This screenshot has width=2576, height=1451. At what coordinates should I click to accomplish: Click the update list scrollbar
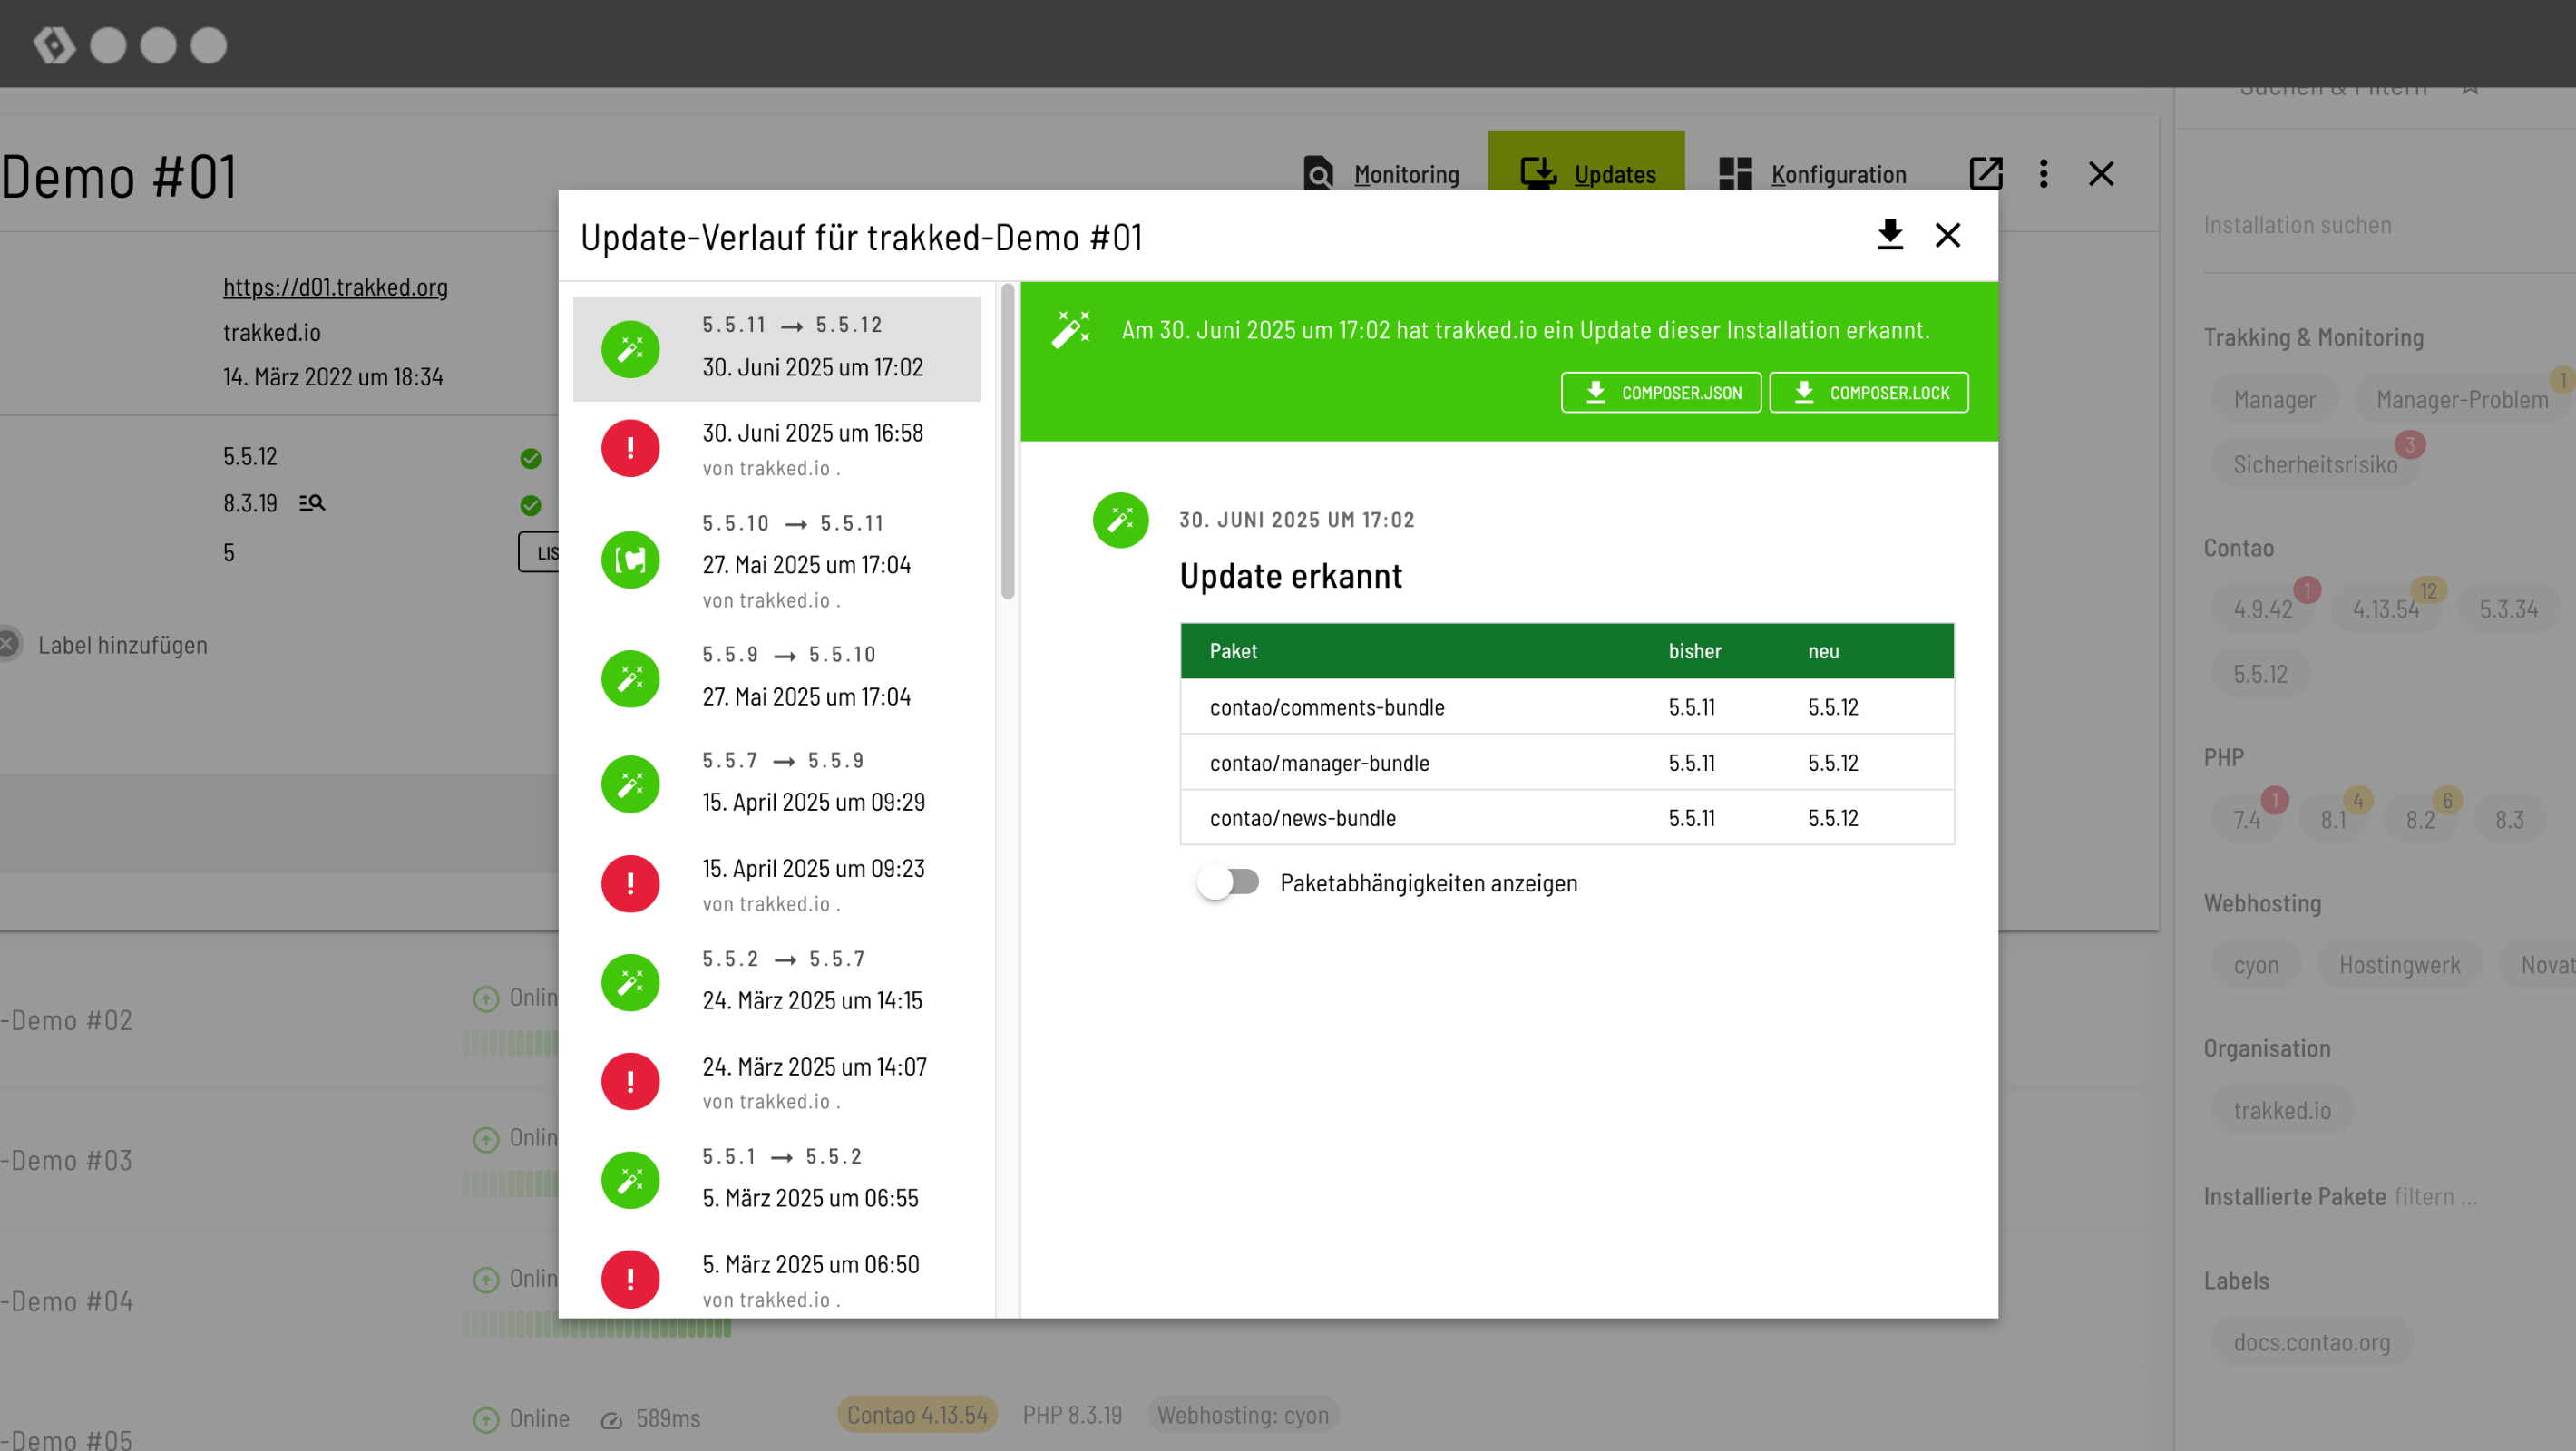pyautogui.click(x=1007, y=442)
